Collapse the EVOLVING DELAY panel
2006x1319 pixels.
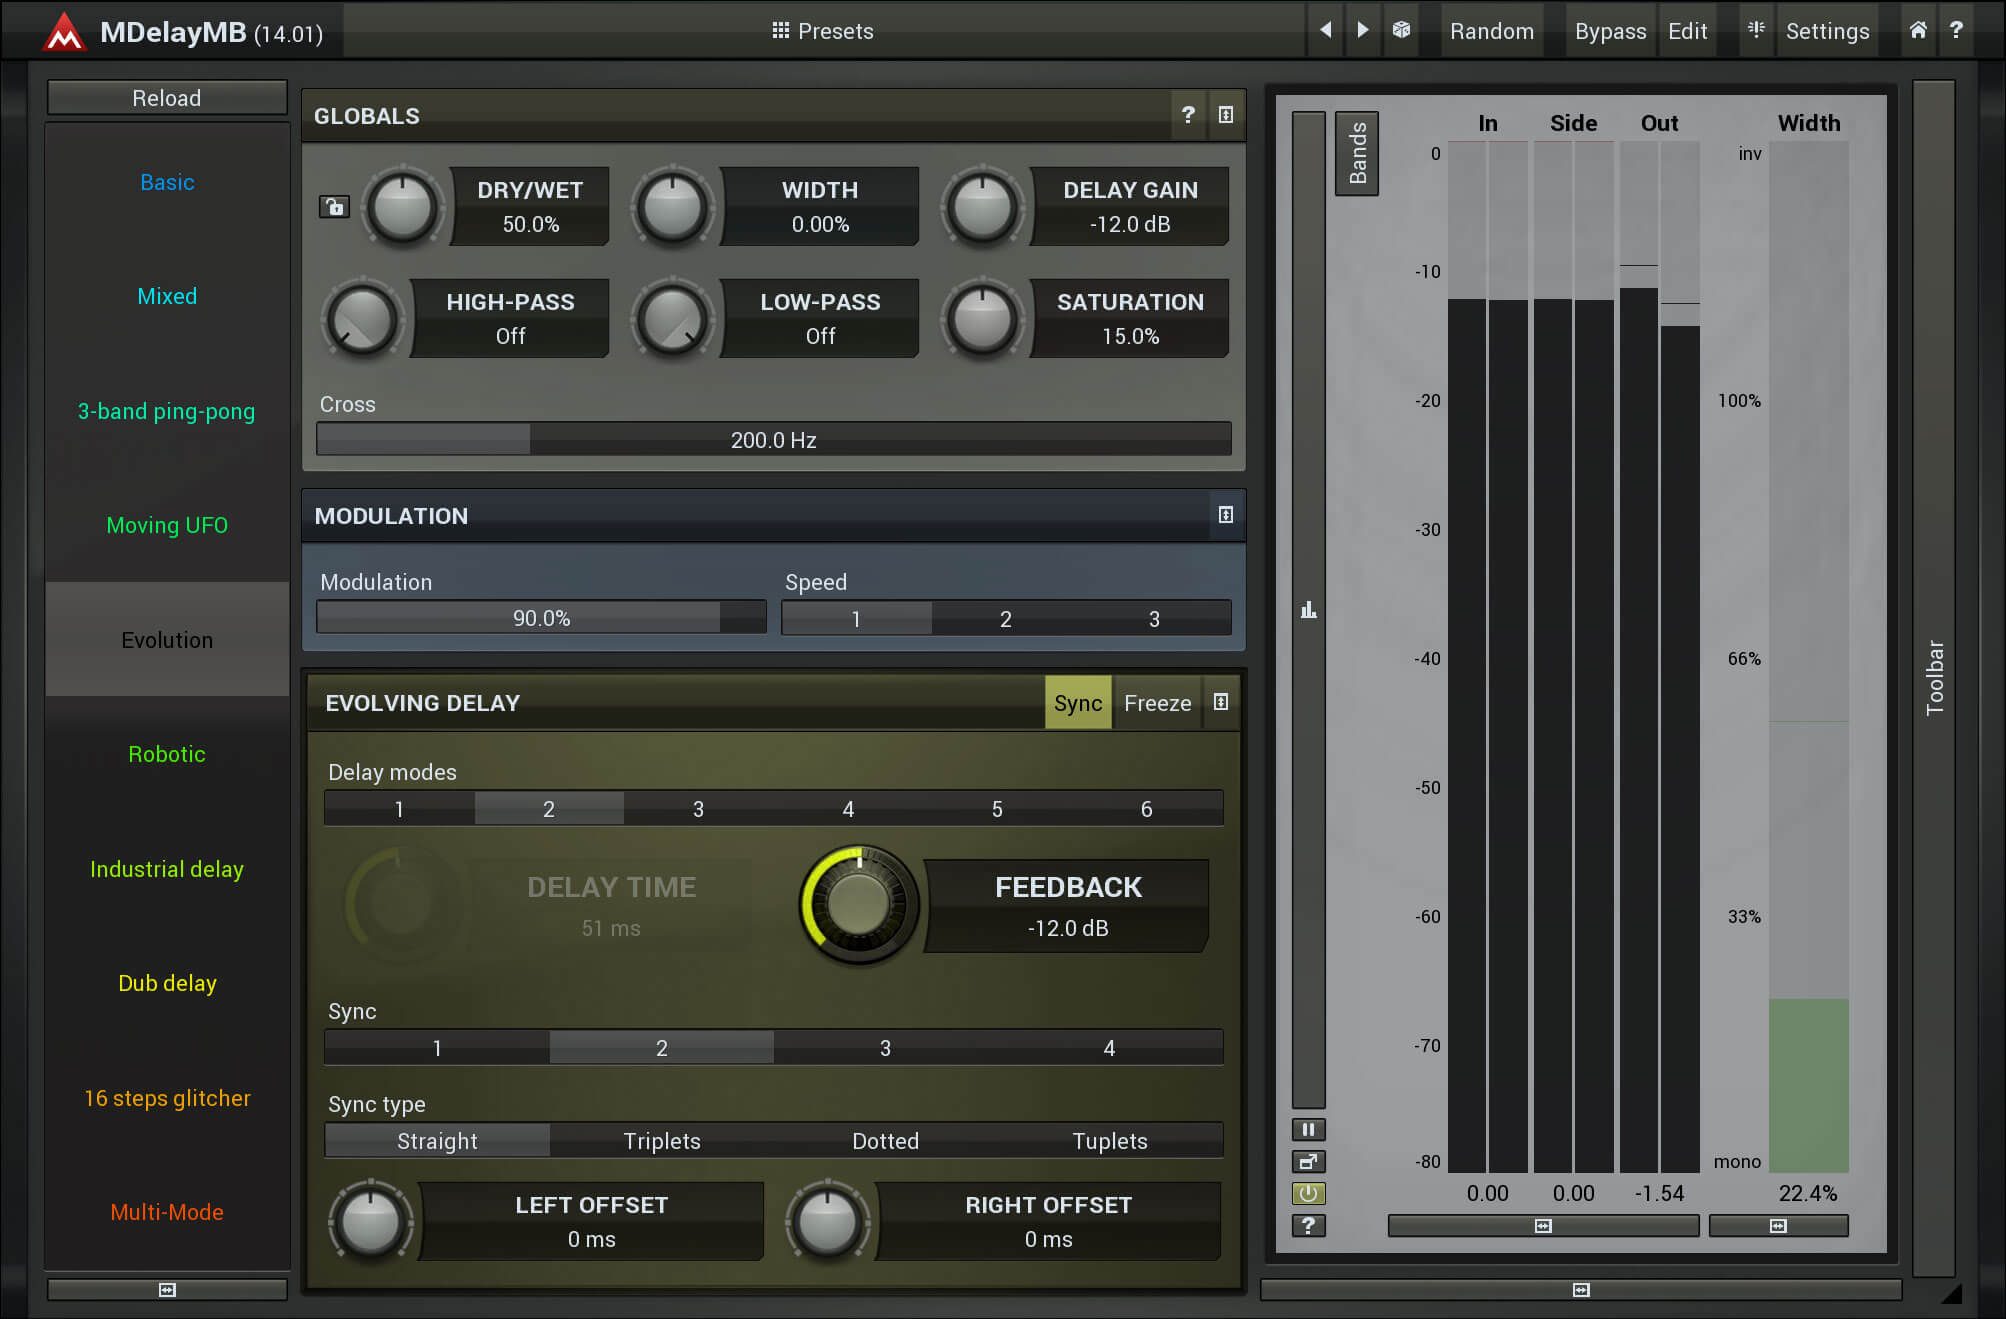[x=1221, y=702]
